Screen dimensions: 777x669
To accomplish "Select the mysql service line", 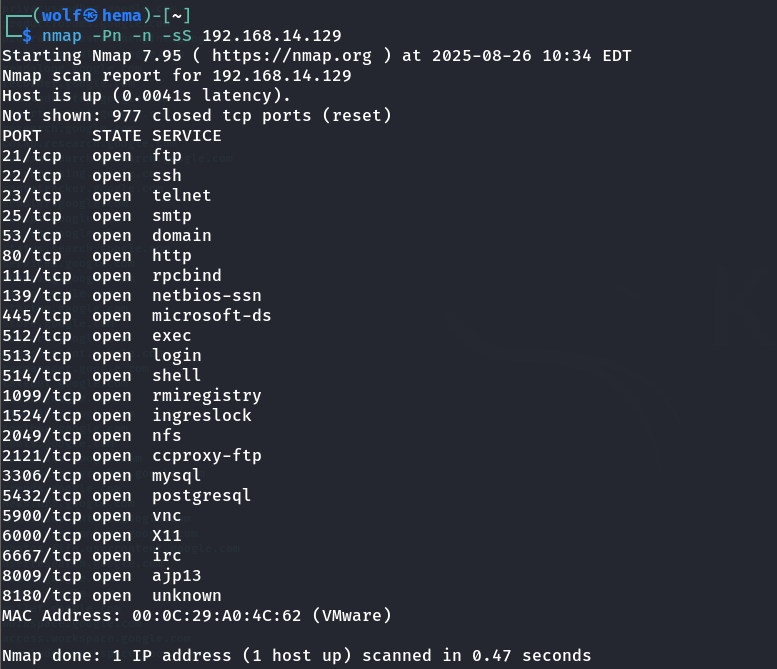I will pyautogui.click(x=176, y=476).
